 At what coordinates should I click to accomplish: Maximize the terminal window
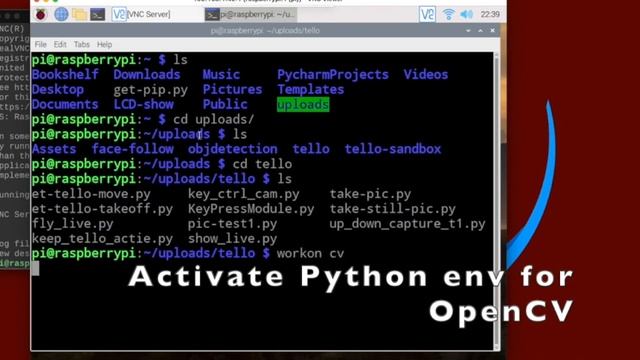(480, 31)
